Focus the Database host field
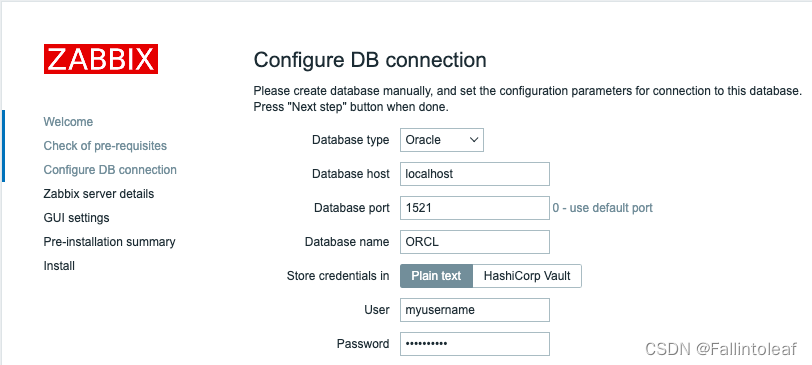The height and width of the screenshot is (365, 812). coord(475,174)
